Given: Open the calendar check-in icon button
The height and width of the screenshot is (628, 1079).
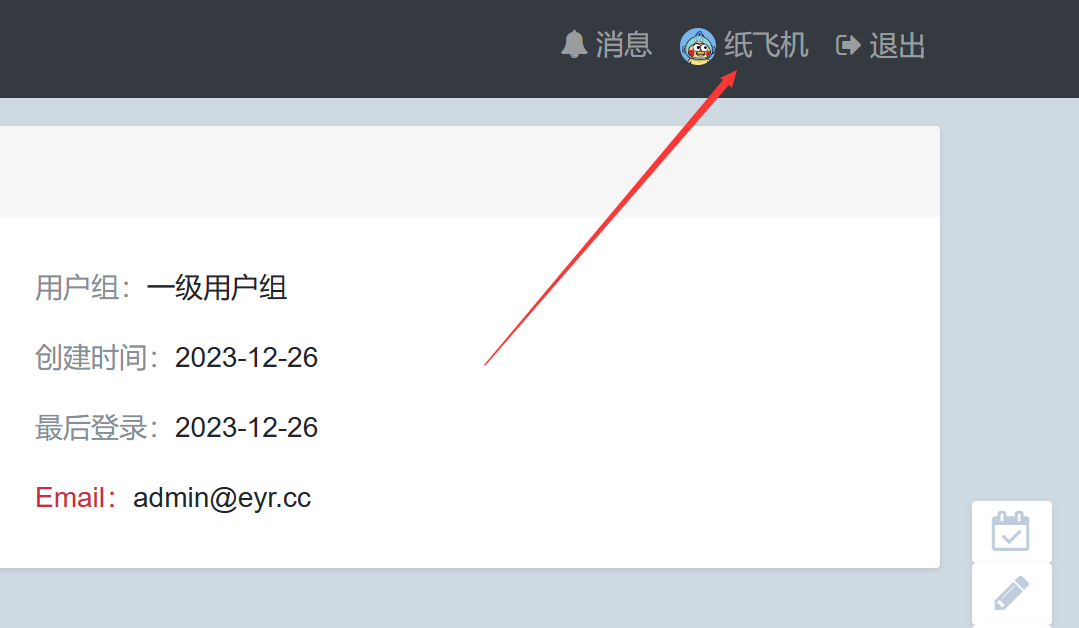Looking at the screenshot, I should (1011, 532).
